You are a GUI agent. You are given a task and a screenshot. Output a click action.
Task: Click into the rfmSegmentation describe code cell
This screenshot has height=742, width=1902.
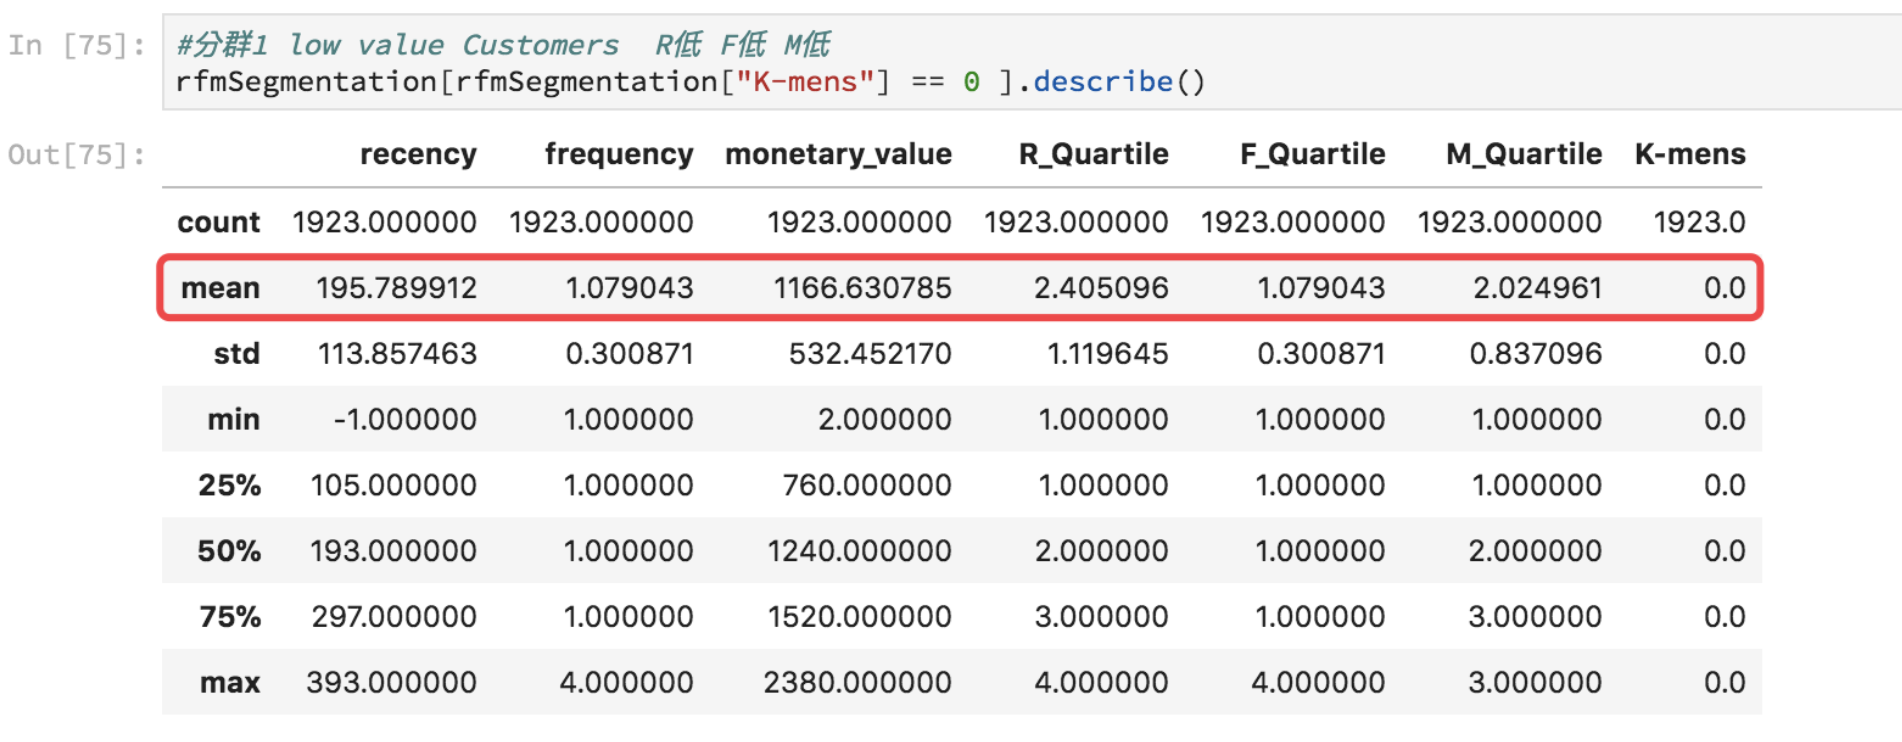click(1032, 62)
